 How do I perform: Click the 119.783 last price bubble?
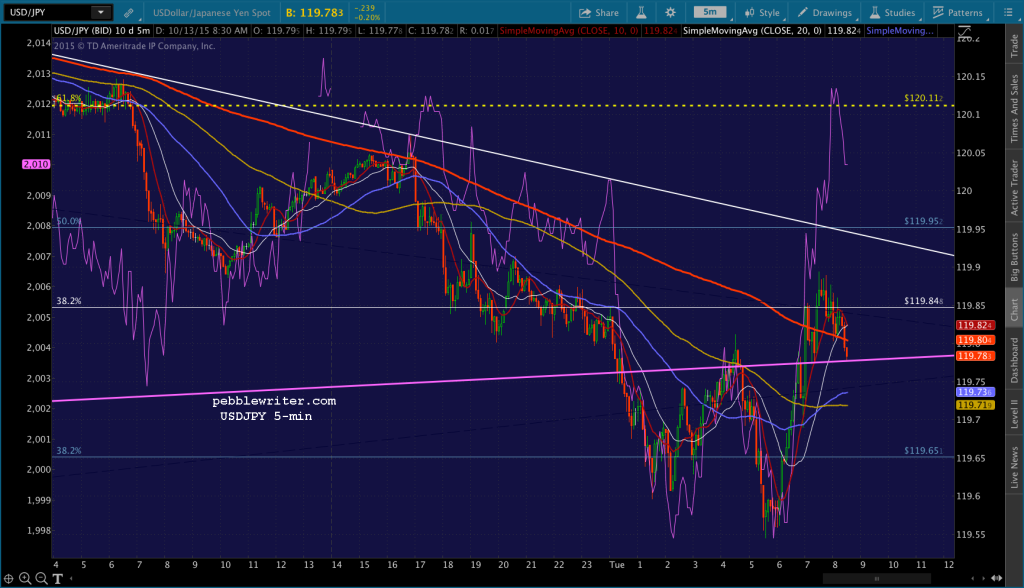[975, 356]
